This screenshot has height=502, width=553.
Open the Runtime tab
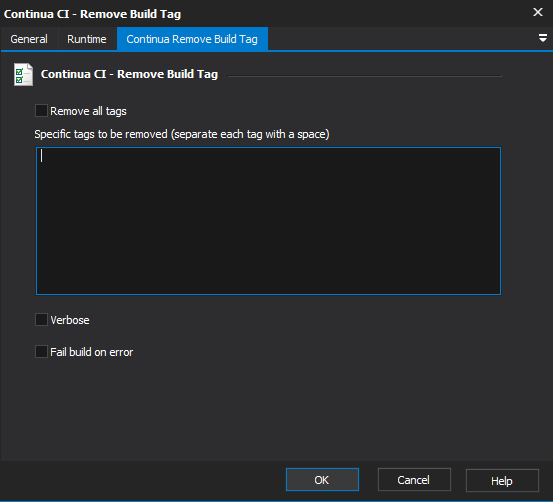(x=87, y=39)
